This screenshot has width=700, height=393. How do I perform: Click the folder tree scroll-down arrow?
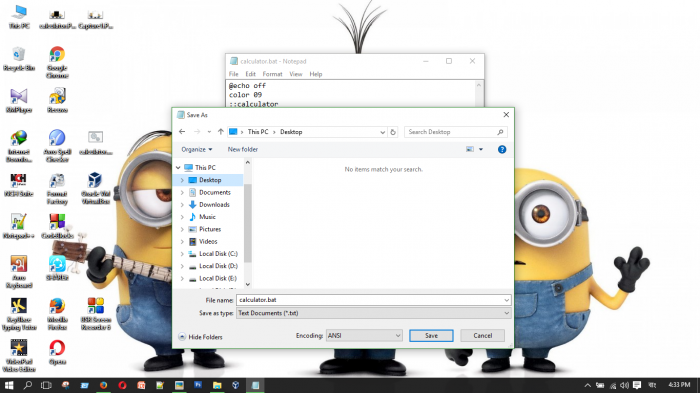[248, 284]
